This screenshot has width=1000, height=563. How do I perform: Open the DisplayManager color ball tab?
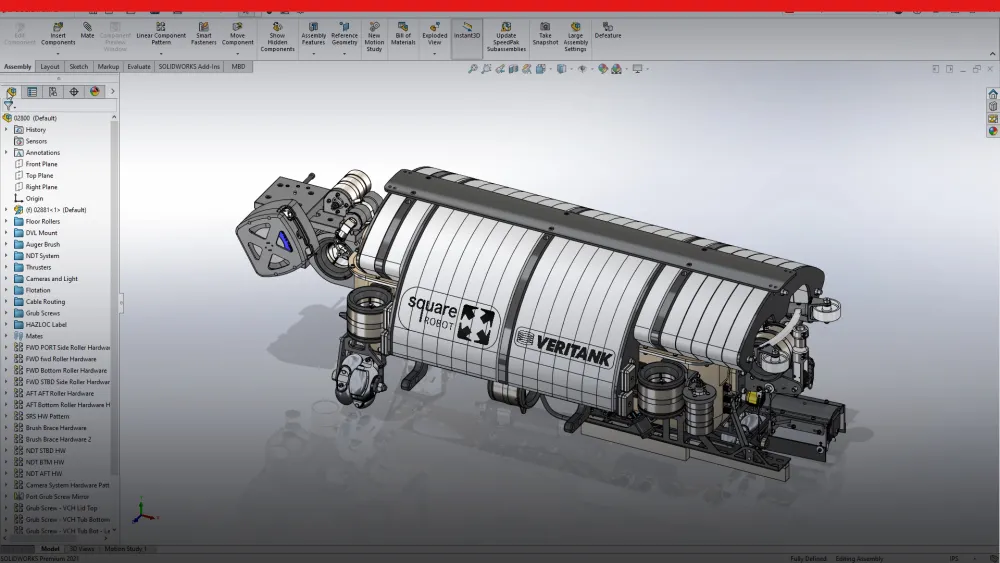pyautogui.click(x=95, y=92)
